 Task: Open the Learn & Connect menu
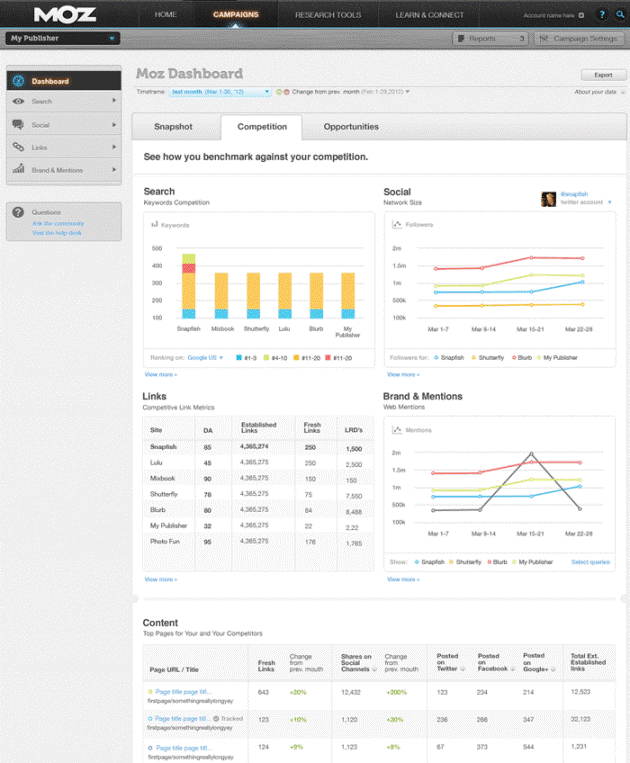pyautogui.click(x=430, y=15)
